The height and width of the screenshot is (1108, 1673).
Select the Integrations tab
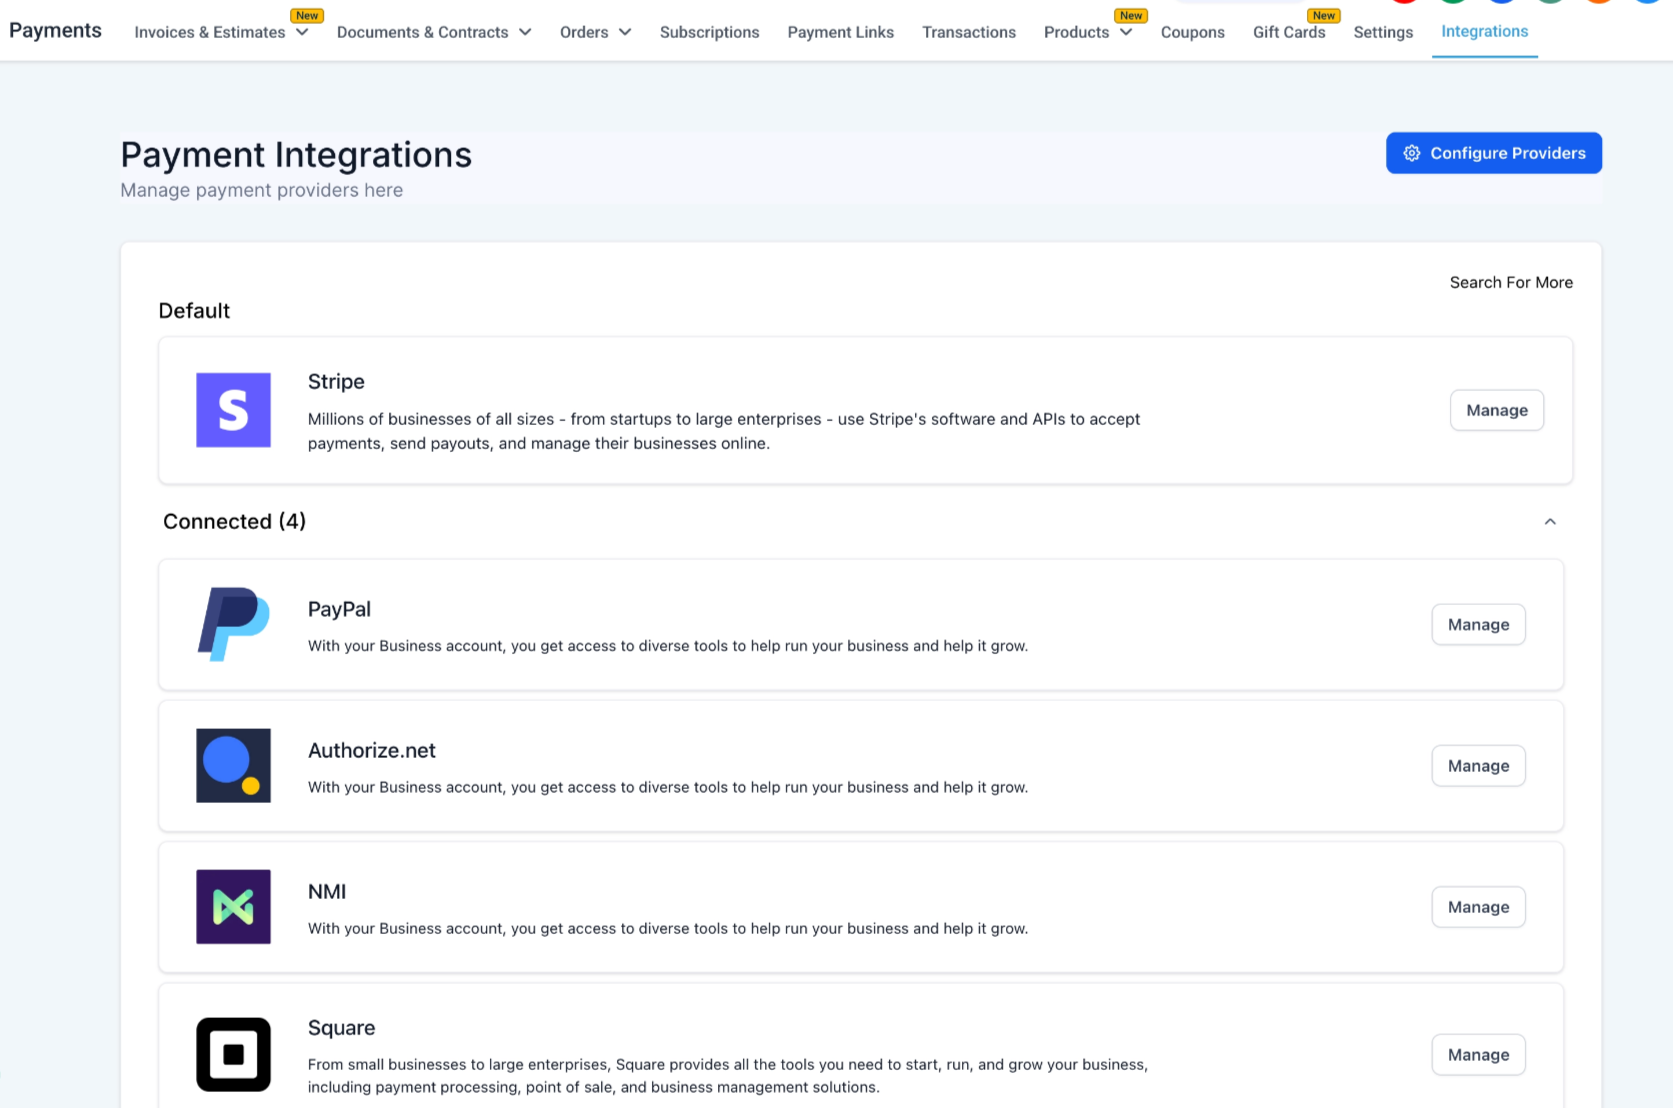pos(1485,31)
